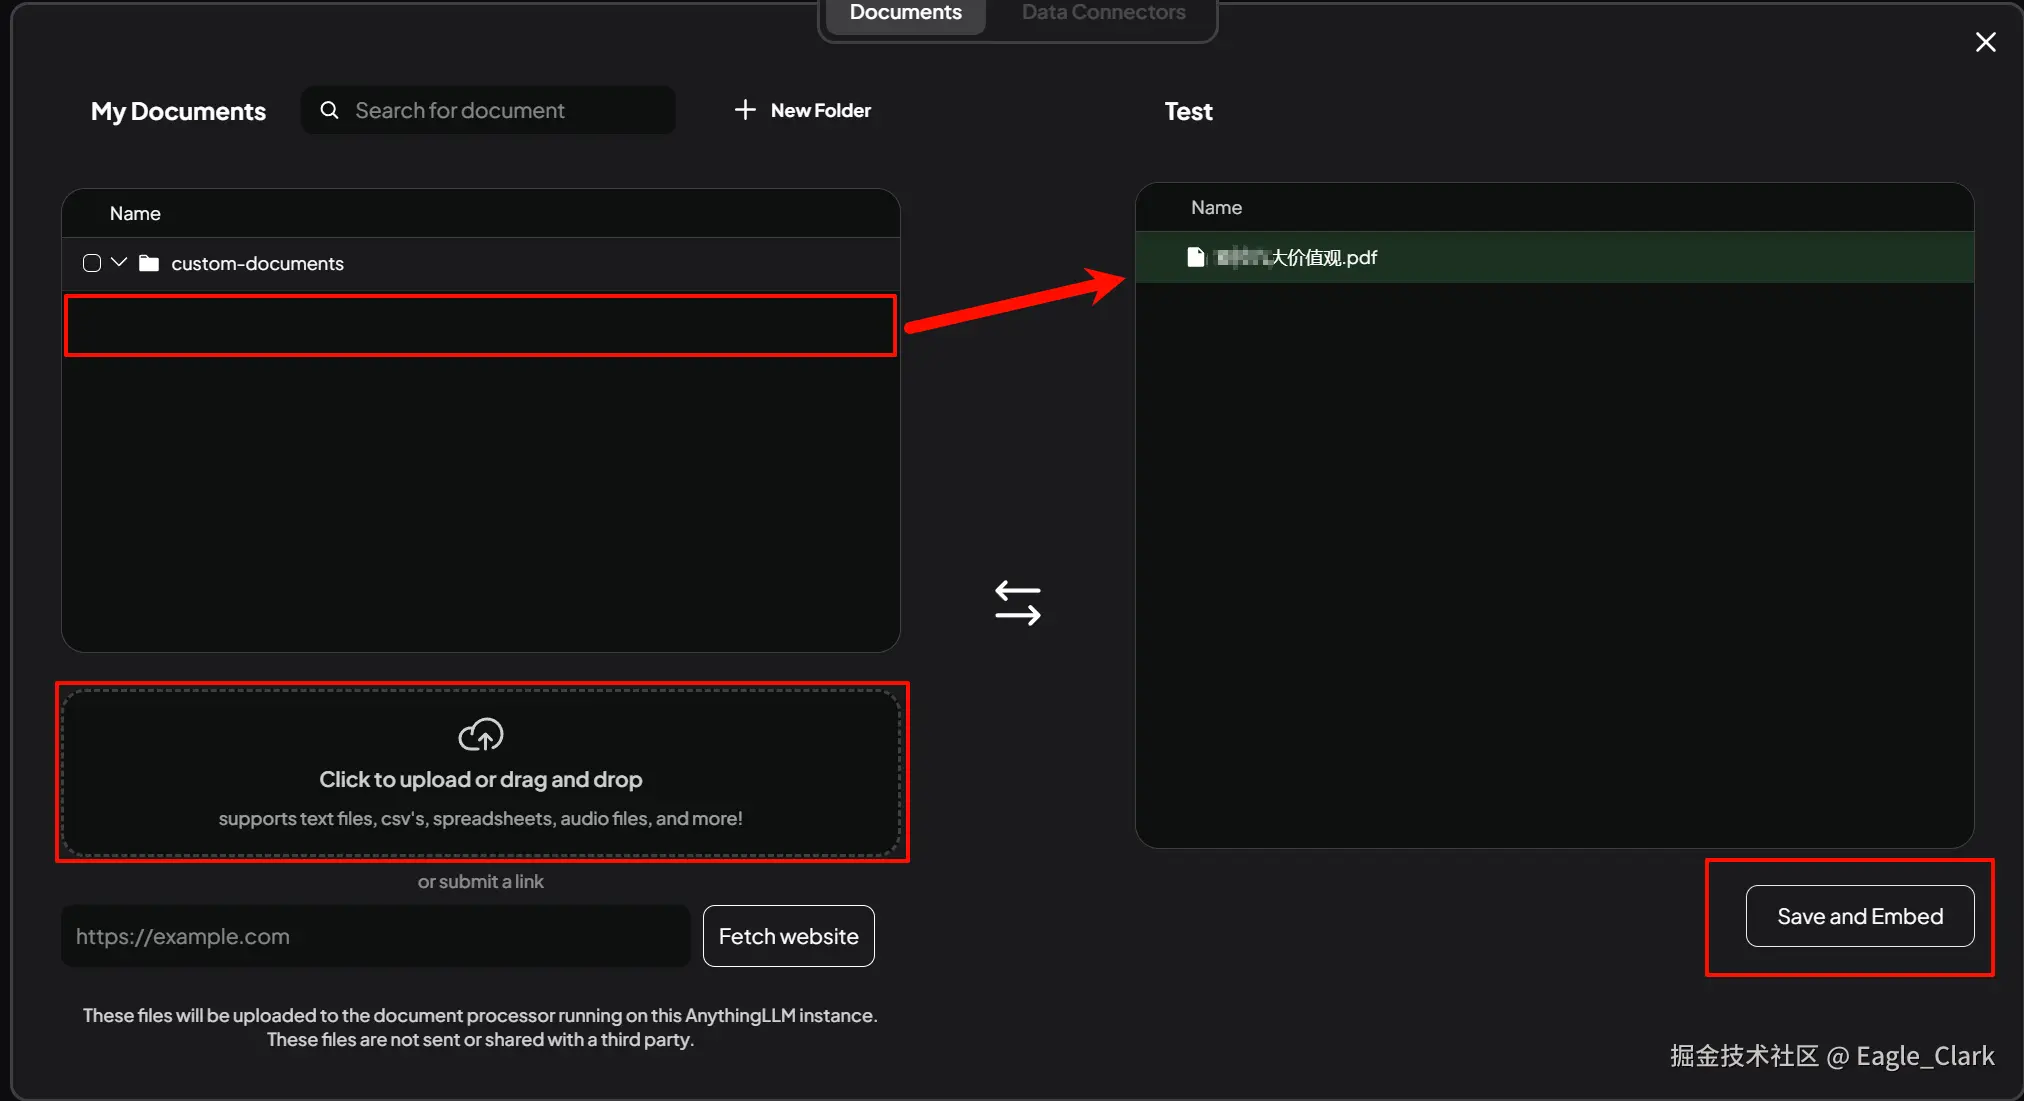Click the cloud upload icon
Screen dimensions: 2024x1101
coord(480,735)
